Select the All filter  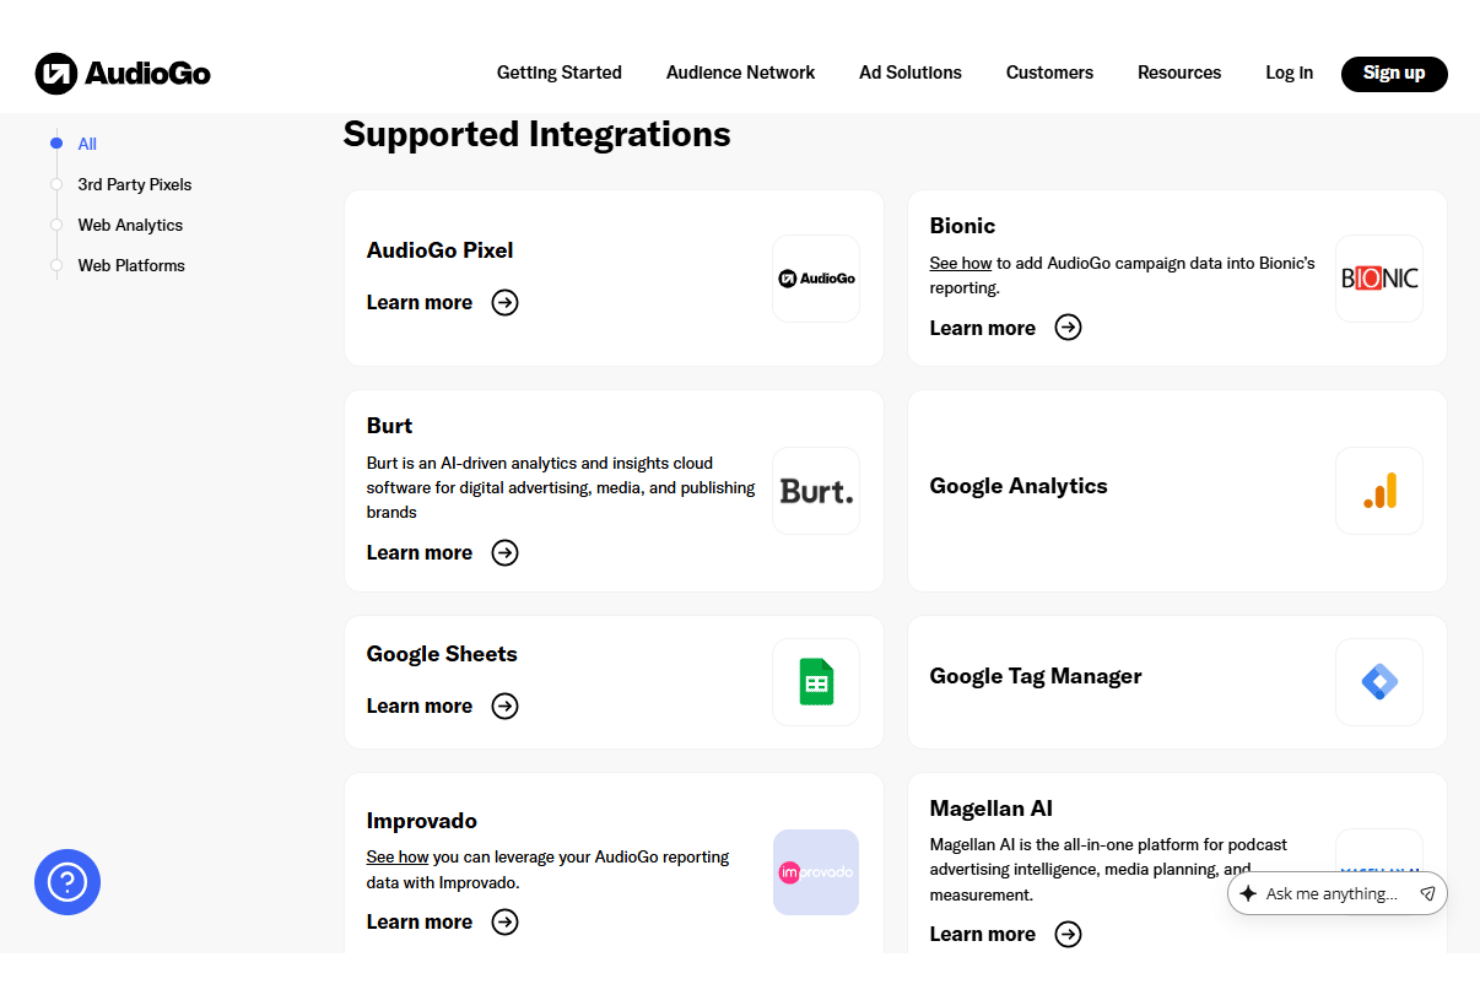[x=87, y=144]
